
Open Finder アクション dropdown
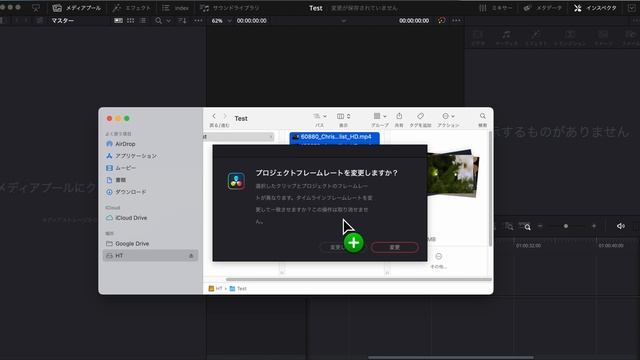(448, 116)
